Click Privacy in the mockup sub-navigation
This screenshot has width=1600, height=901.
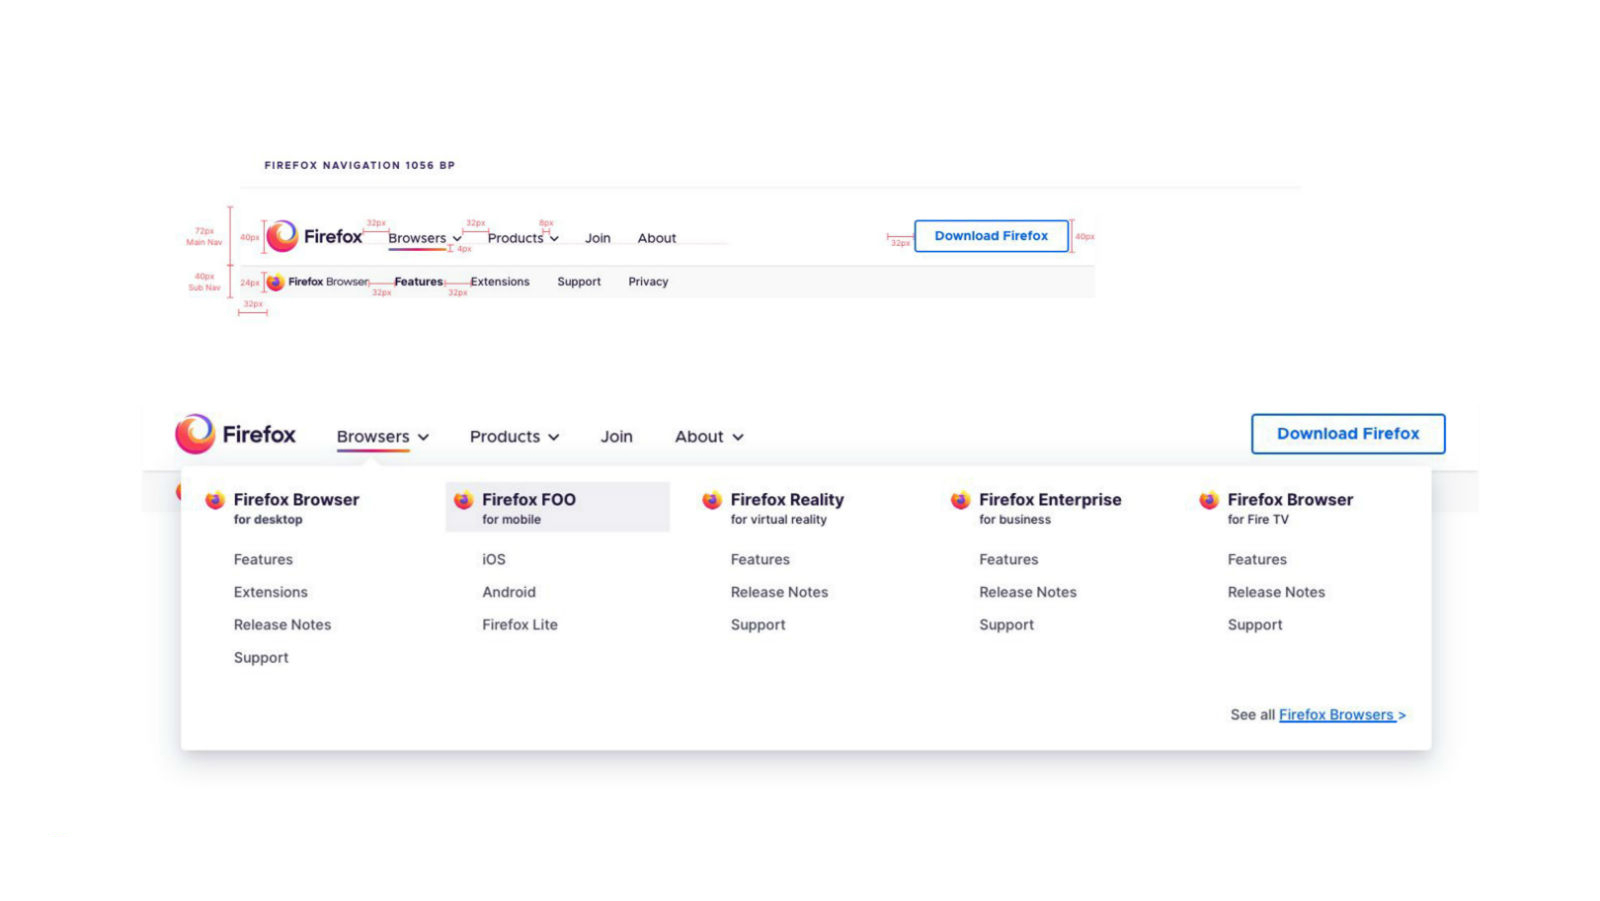[x=648, y=282]
